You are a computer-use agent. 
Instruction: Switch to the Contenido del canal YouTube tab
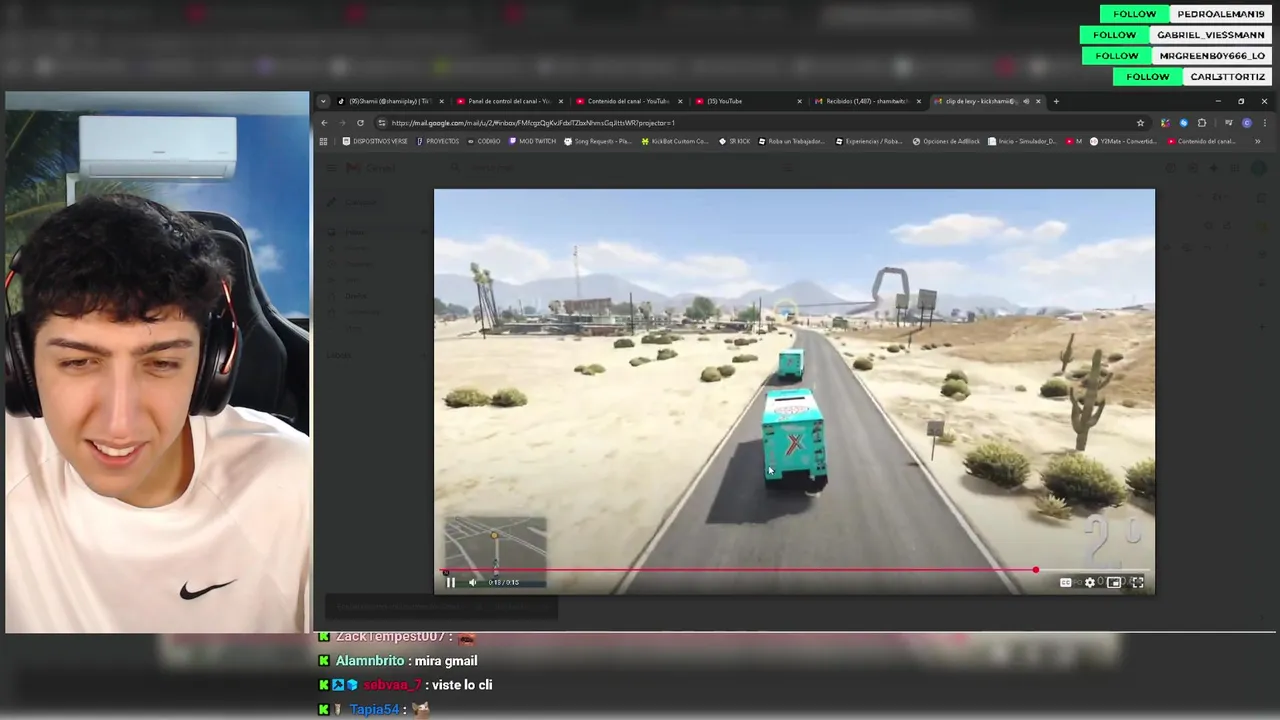[628, 101]
